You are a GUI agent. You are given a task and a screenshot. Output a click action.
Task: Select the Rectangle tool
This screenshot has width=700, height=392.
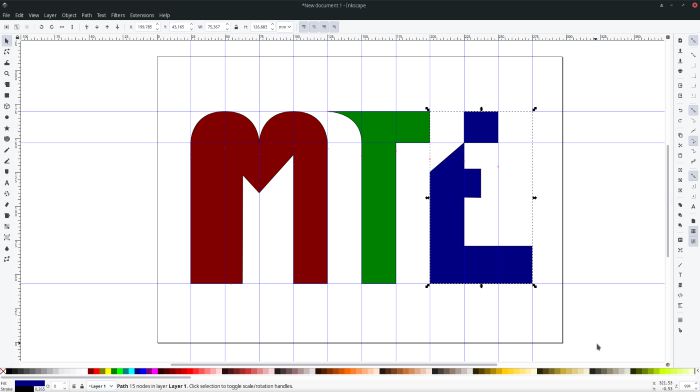tap(7, 96)
